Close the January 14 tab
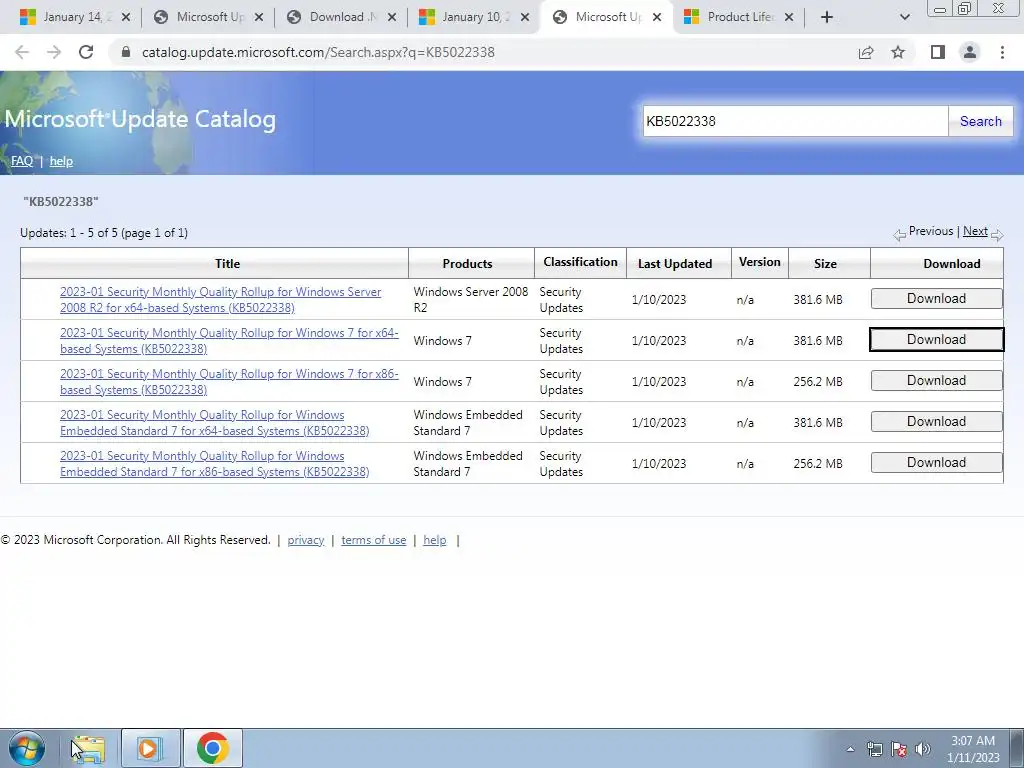Viewport: 1024px width, 768px height. coord(126,17)
